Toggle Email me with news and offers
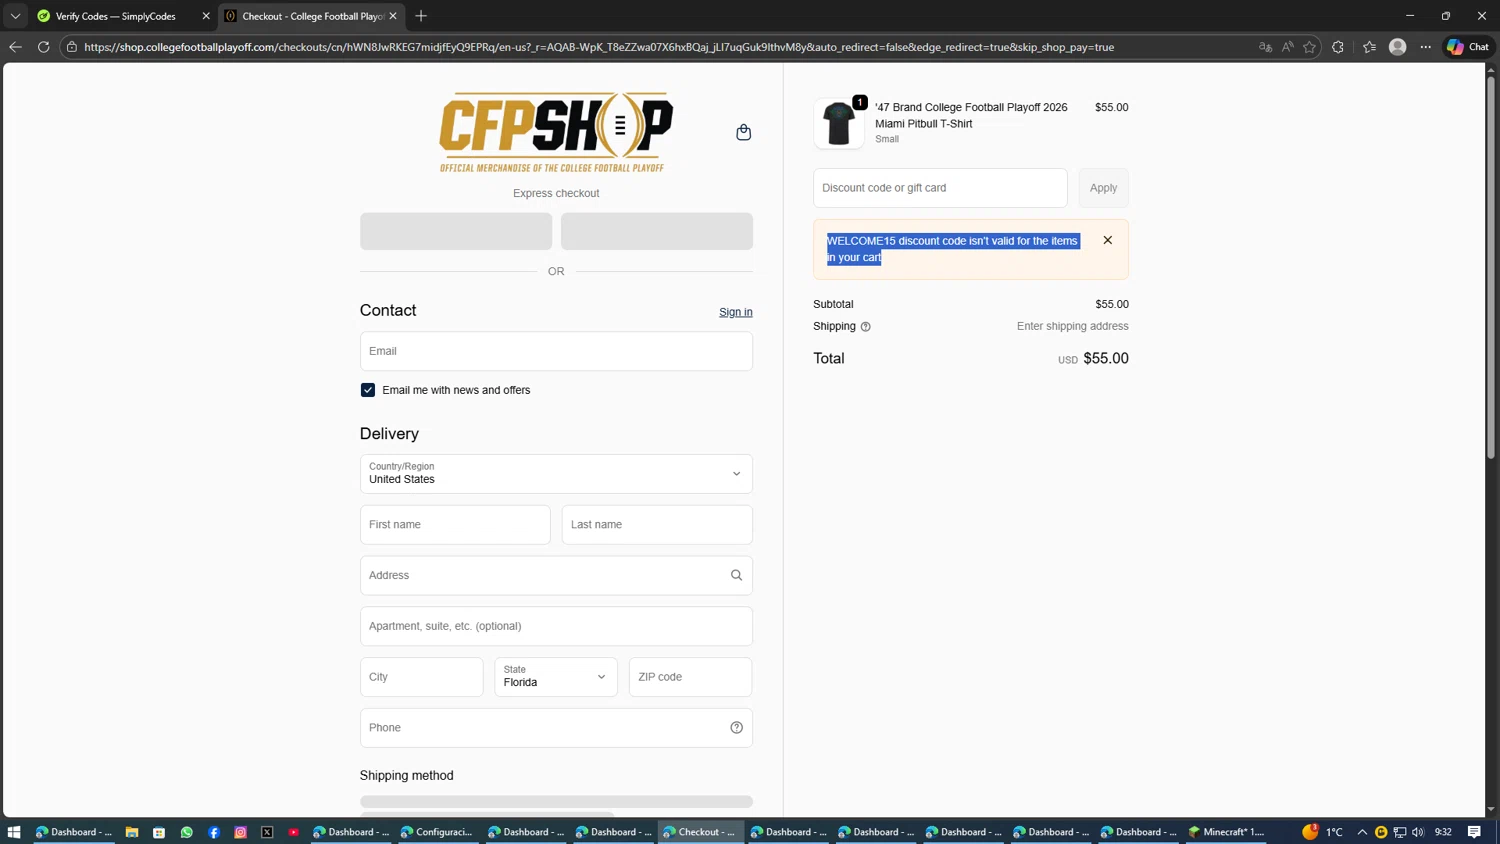This screenshot has height=844, width=1500. [368, 390]
